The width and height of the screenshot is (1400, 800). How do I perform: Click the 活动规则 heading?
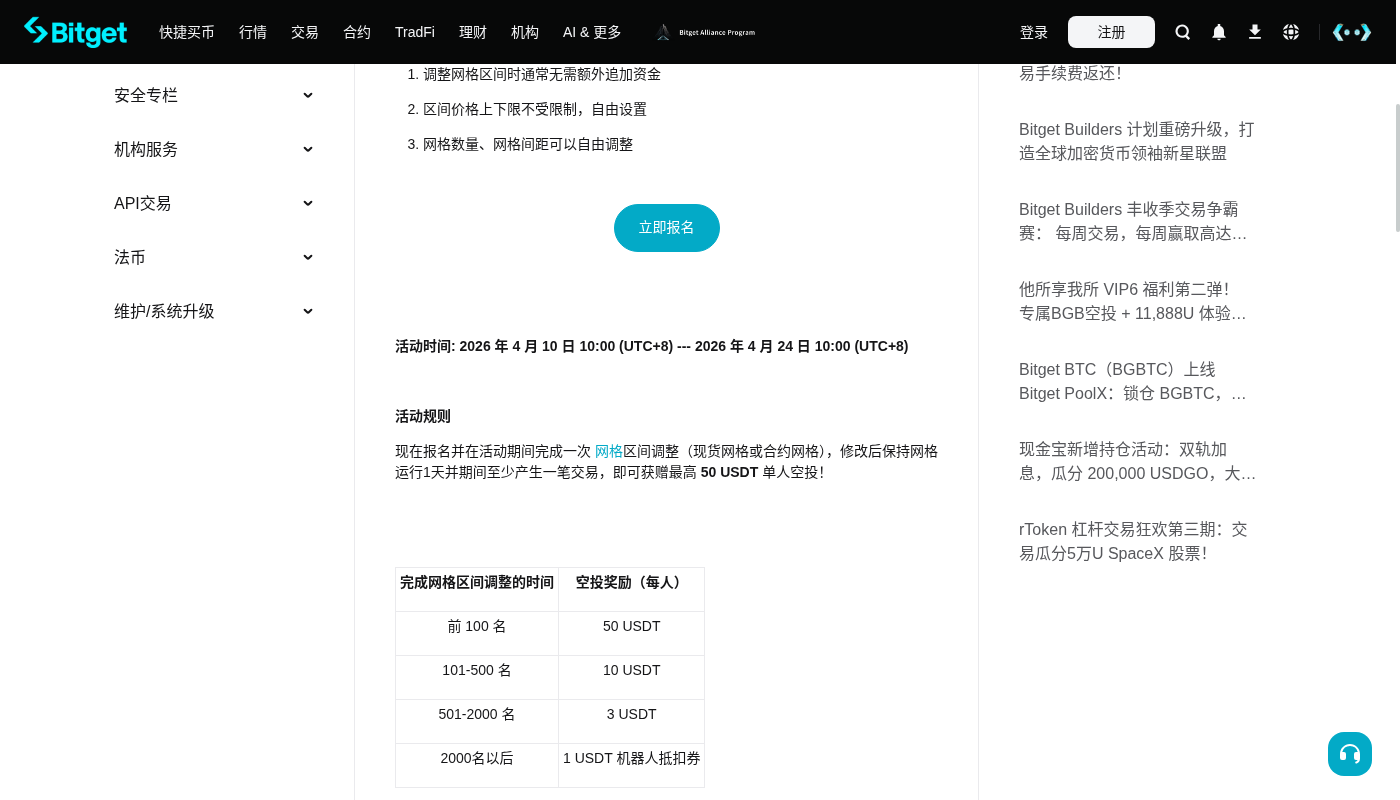(x=423, y=416)
